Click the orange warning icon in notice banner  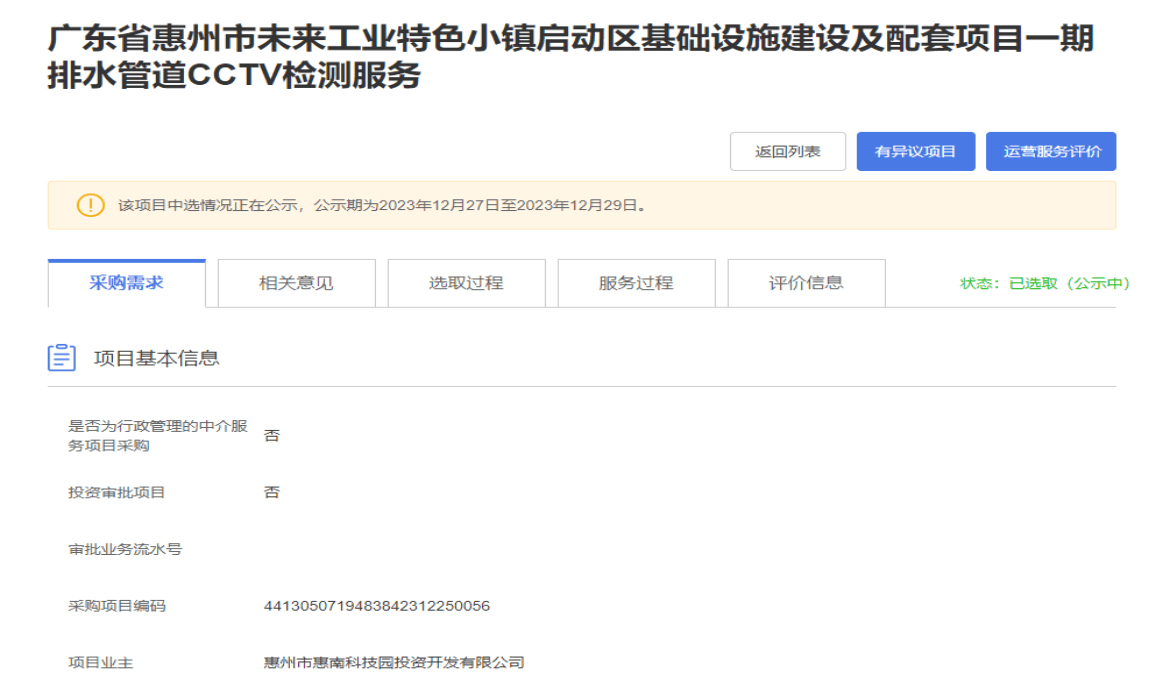click(x=90, y=206)
